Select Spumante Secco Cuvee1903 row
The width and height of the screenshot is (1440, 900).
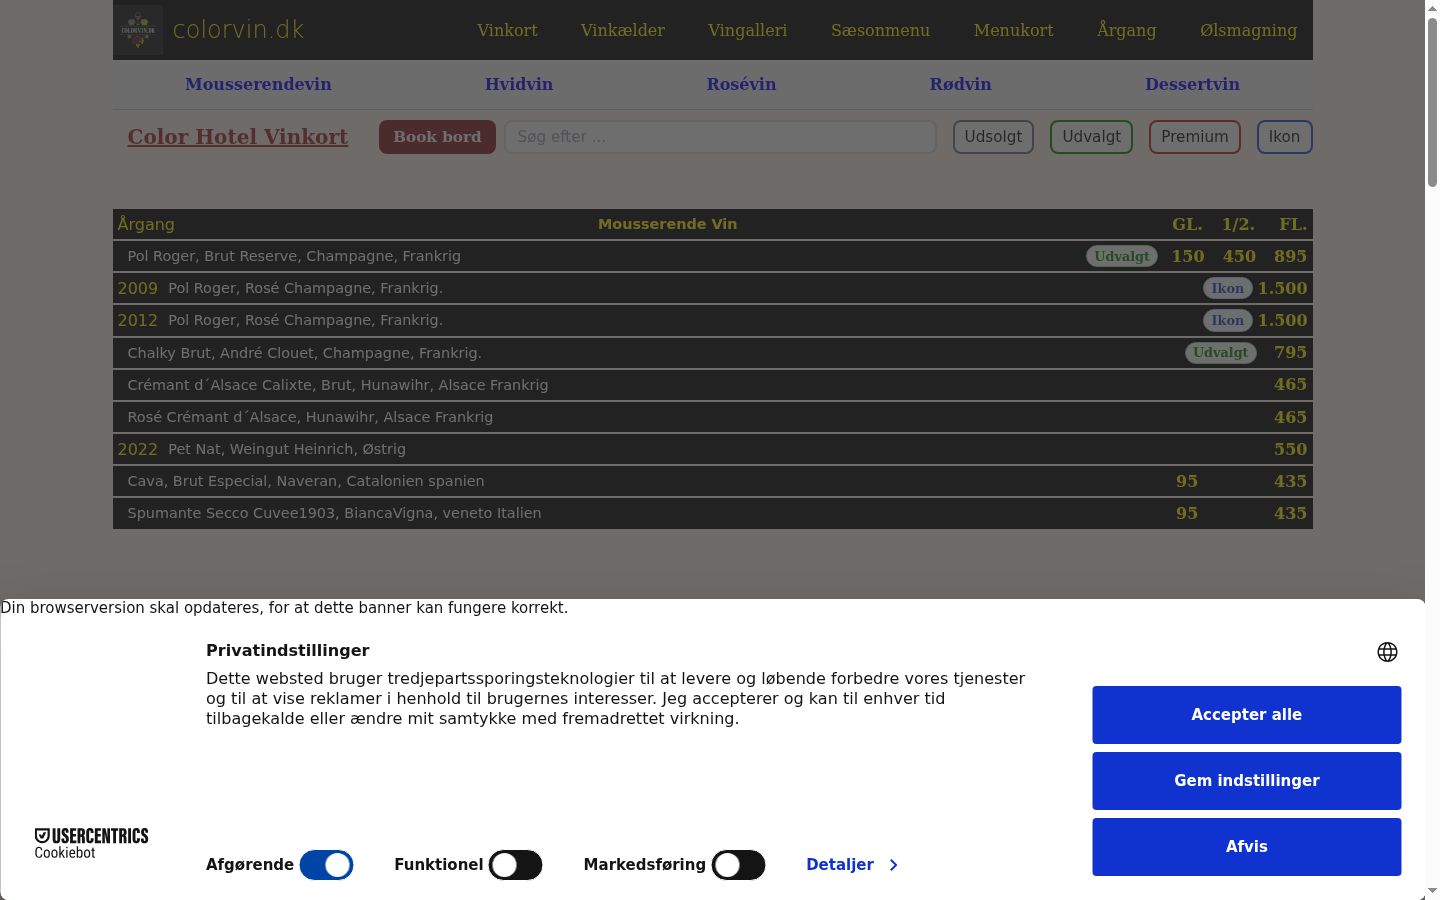tap(713, 513)
